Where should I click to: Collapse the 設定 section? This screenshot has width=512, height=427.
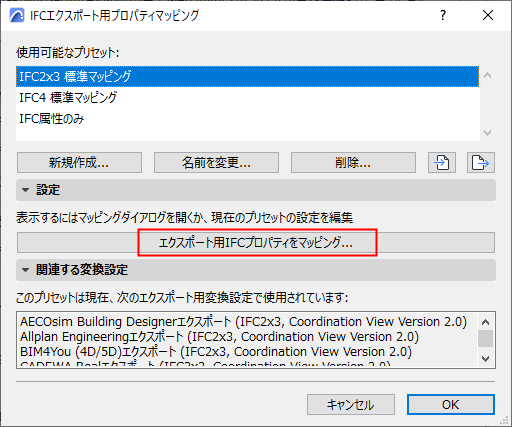[25, 190]
